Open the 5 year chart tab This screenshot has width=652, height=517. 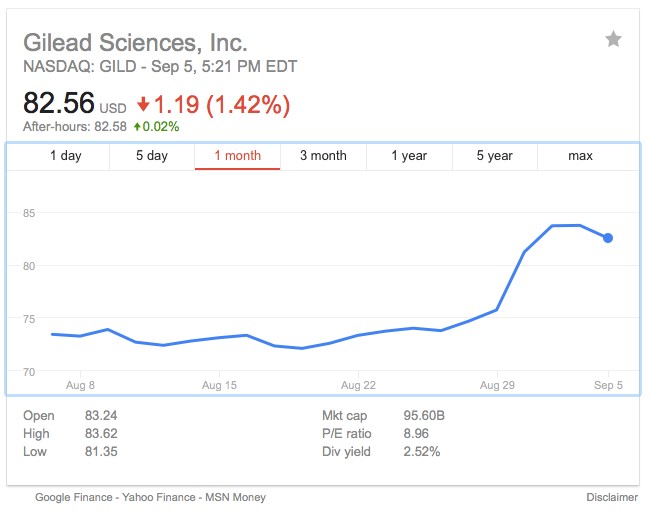pos(494,156)
